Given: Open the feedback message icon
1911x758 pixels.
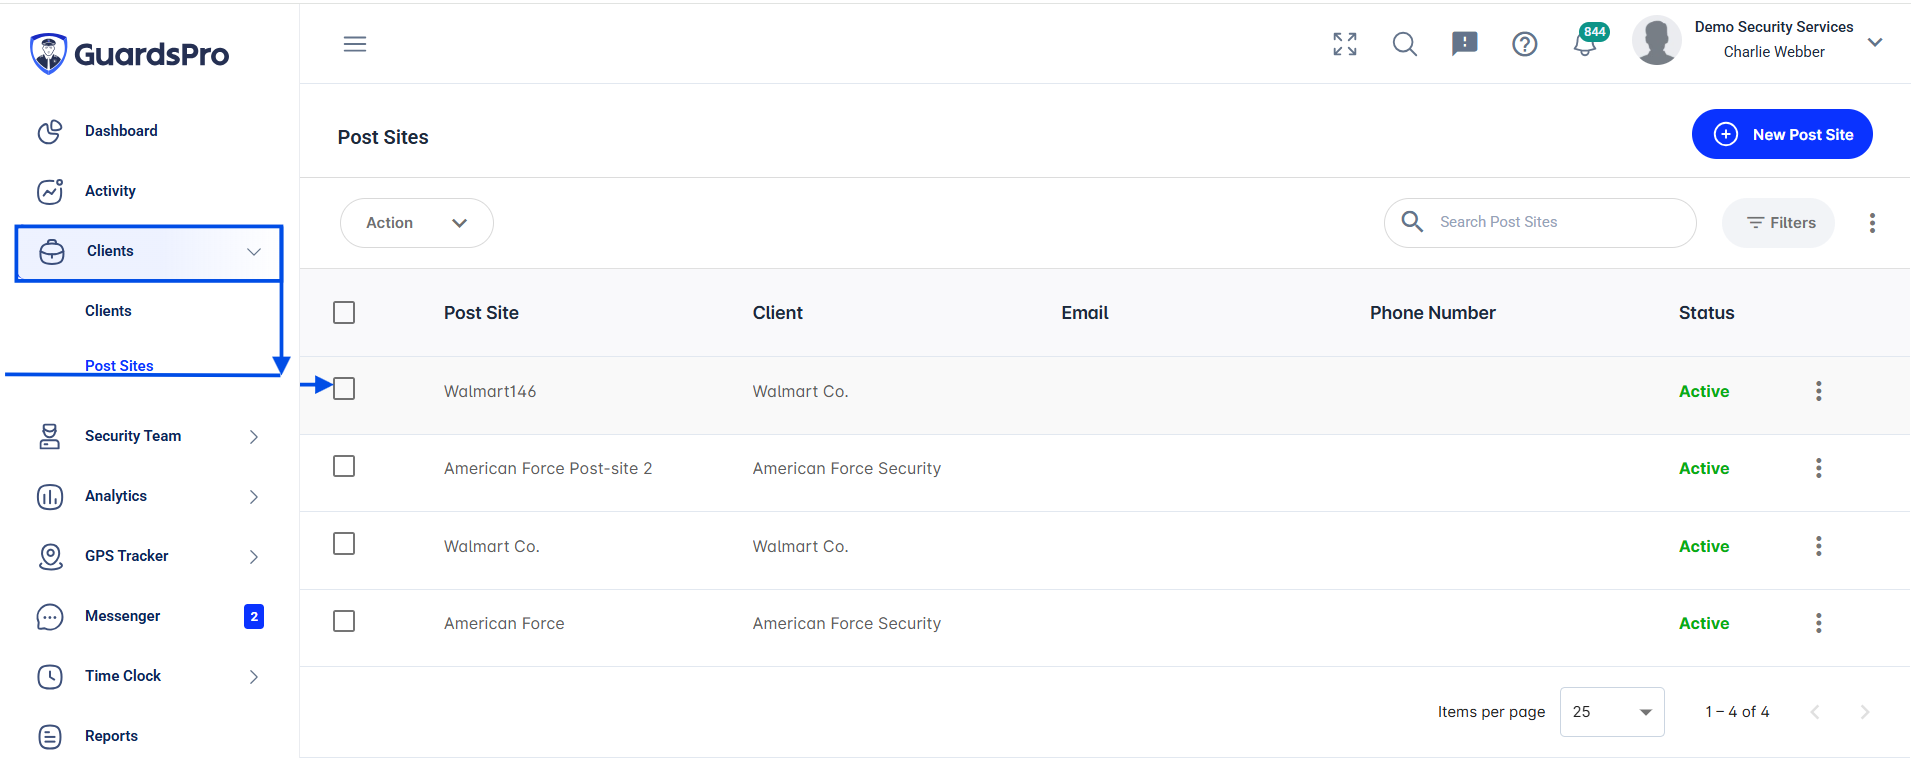Looking at the screenshot, I should [x=1465, y=44].
